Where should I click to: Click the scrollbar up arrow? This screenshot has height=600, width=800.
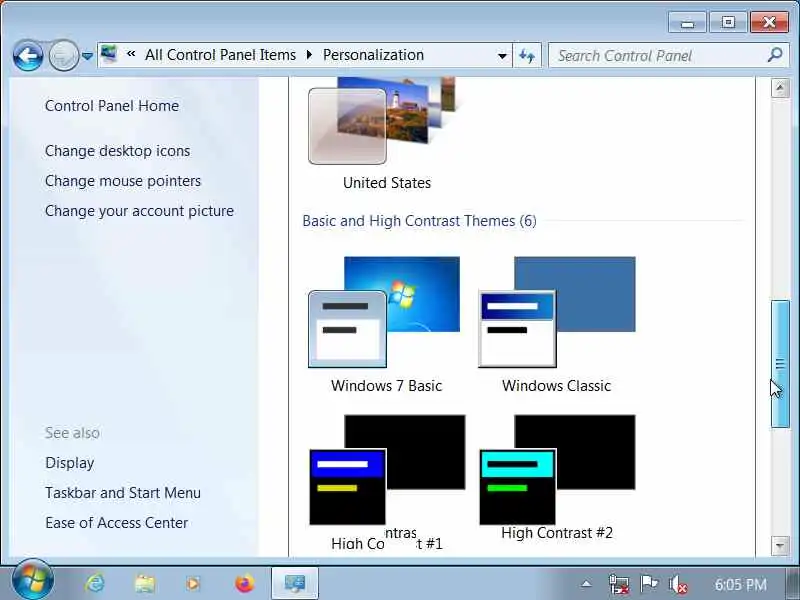(780, 88)
